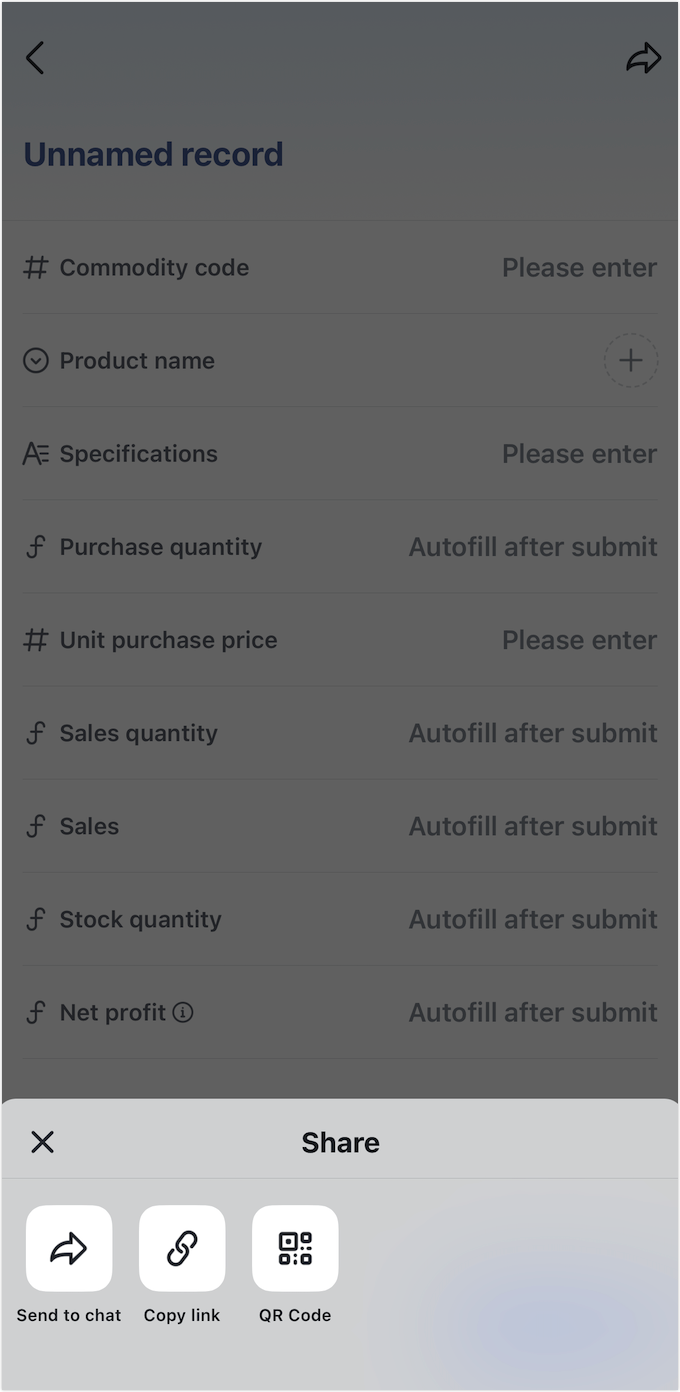The height and width of the screenshot is (1392, 680).
Task: Tap the Net profit info icon
Action: (x=183, y=1012)
